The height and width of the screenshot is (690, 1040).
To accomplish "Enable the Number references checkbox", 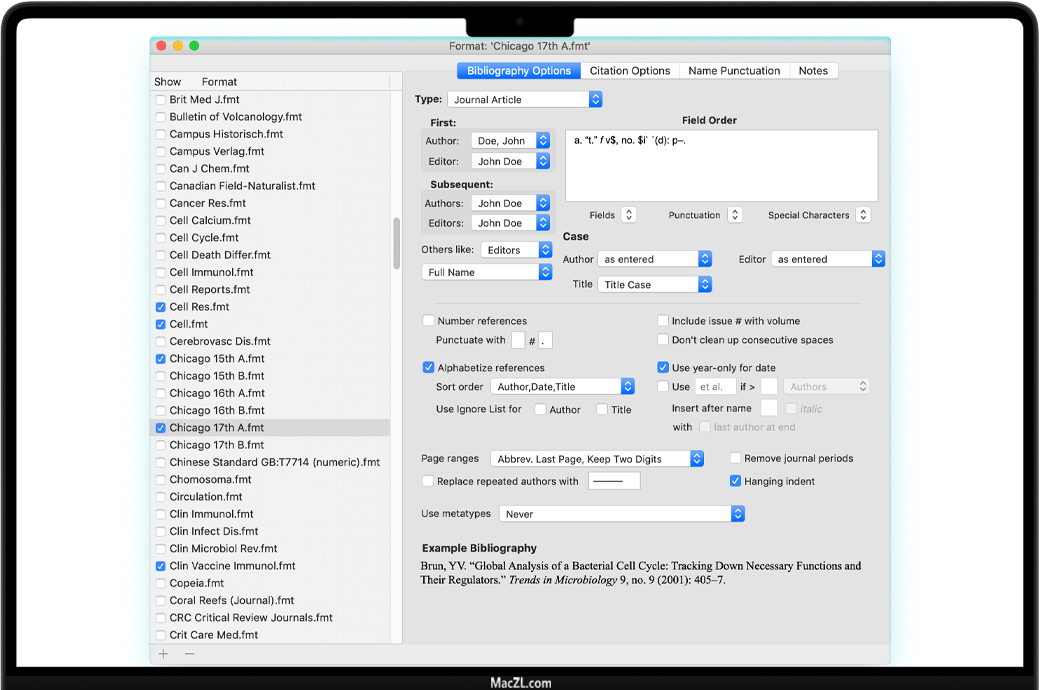I will (429, 321).
